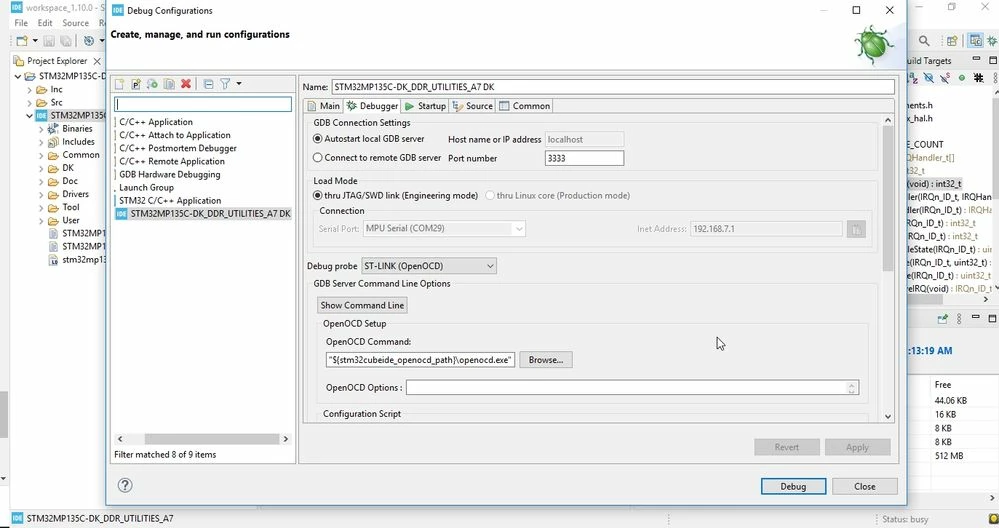Select C/C++ Postmortem Debugger type
The width and height of the screenshot is (999, 528).
click(x=178, y=148)
